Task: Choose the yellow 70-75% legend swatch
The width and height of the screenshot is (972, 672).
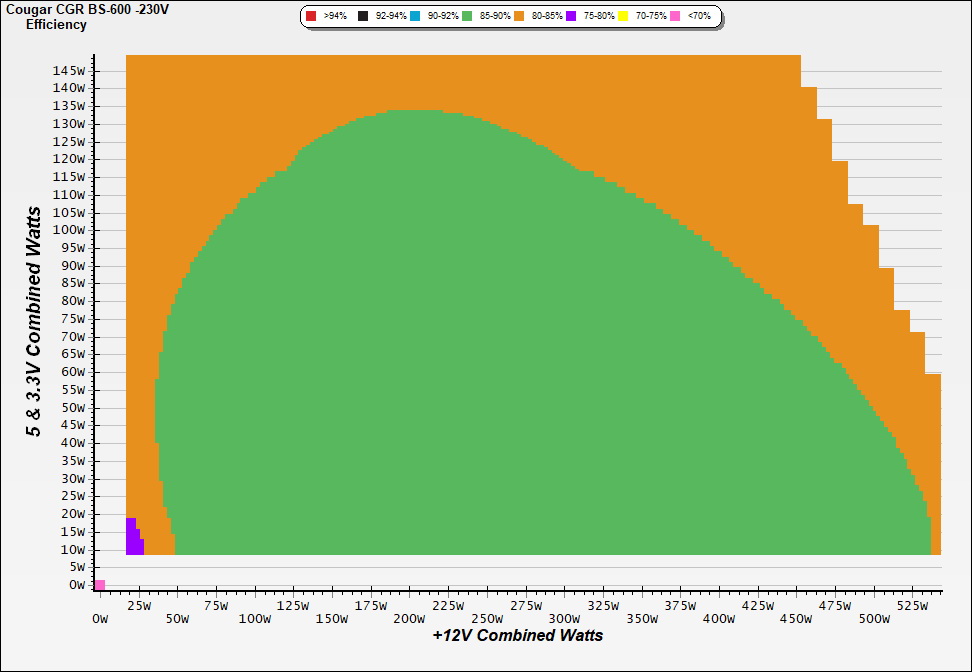Action: (623, 17)
